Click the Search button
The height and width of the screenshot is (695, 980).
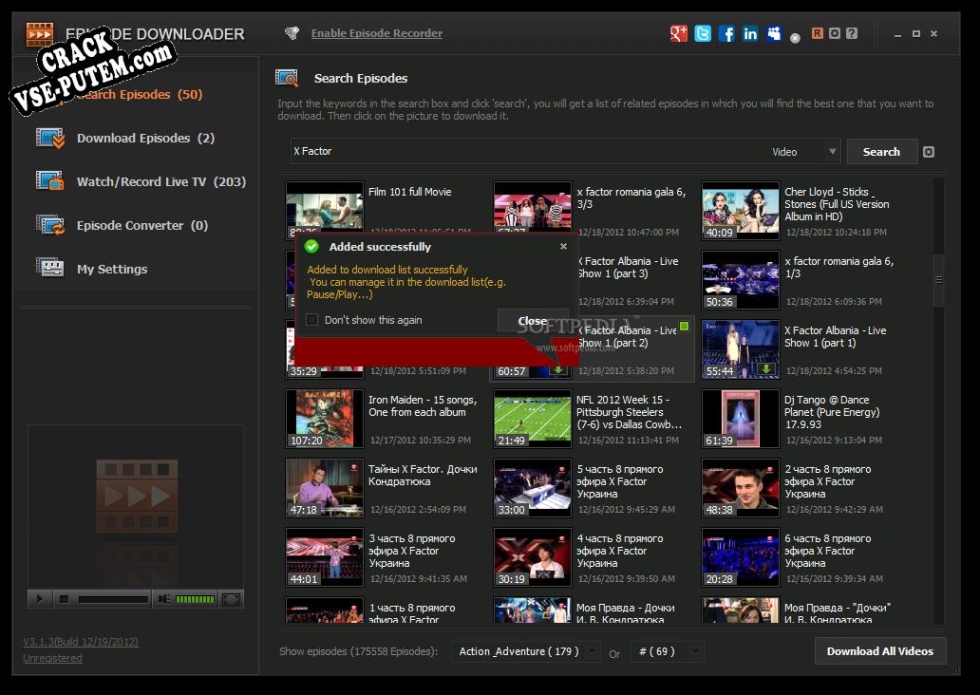point(882,152)
